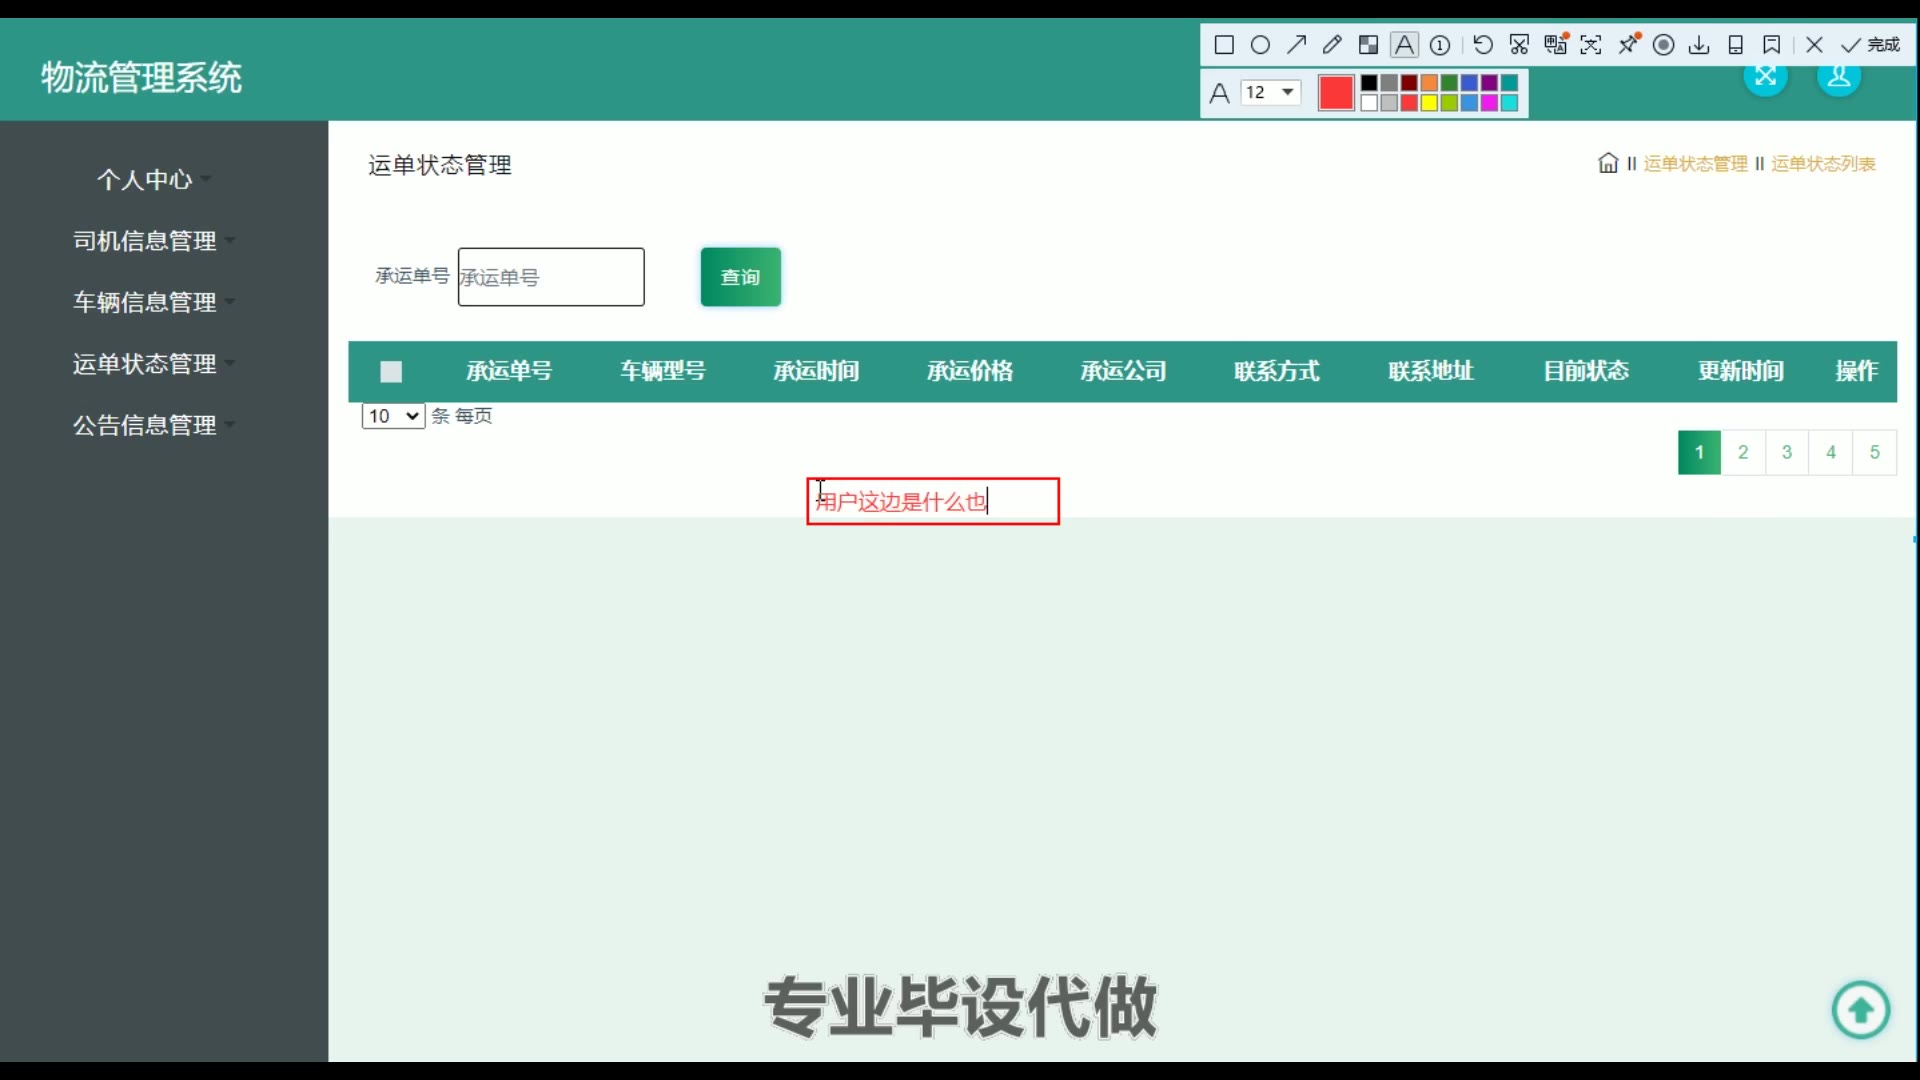Pick the dark green color swatch

(1449, 83)
